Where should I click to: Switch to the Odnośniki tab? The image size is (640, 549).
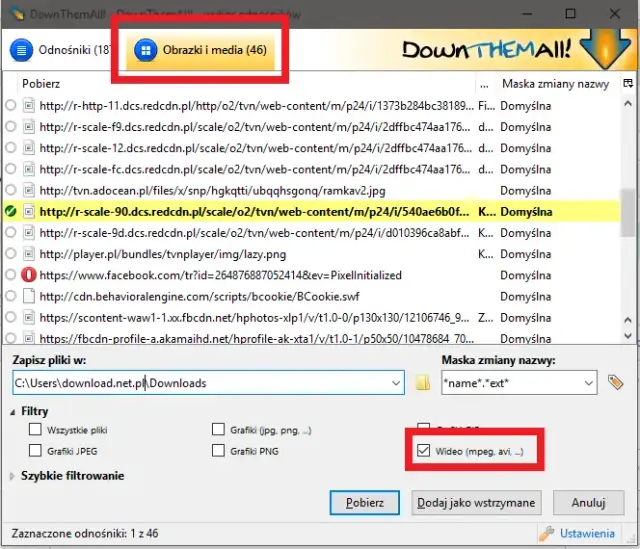[60, 50]
